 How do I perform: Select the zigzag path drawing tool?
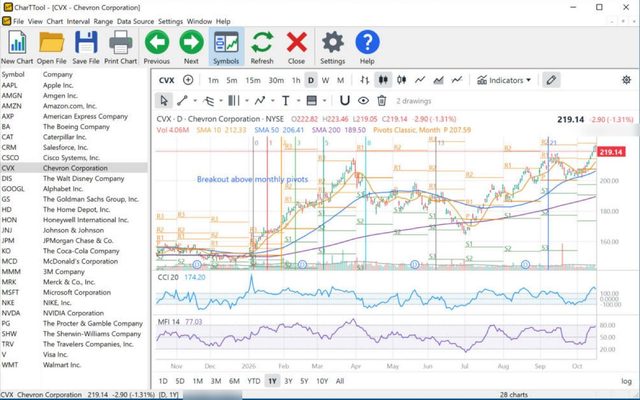click(260, 100)
